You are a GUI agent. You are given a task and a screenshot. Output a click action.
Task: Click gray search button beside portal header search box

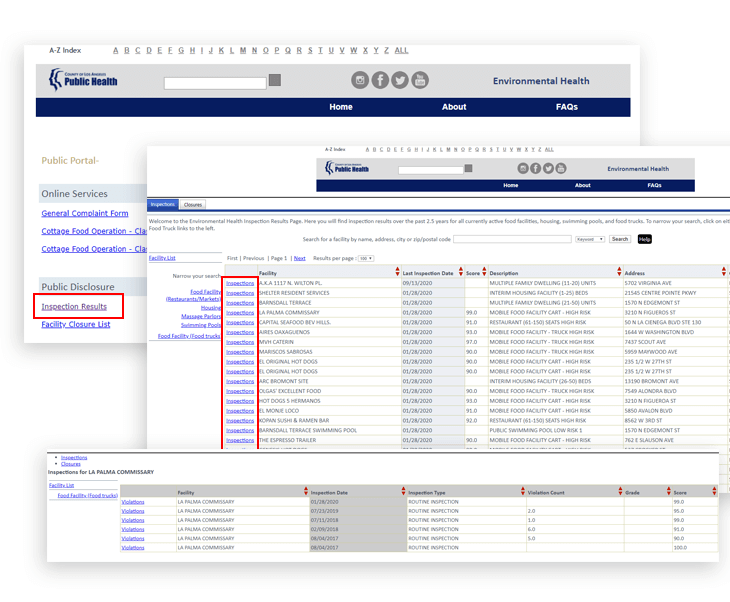click(275, 80)
